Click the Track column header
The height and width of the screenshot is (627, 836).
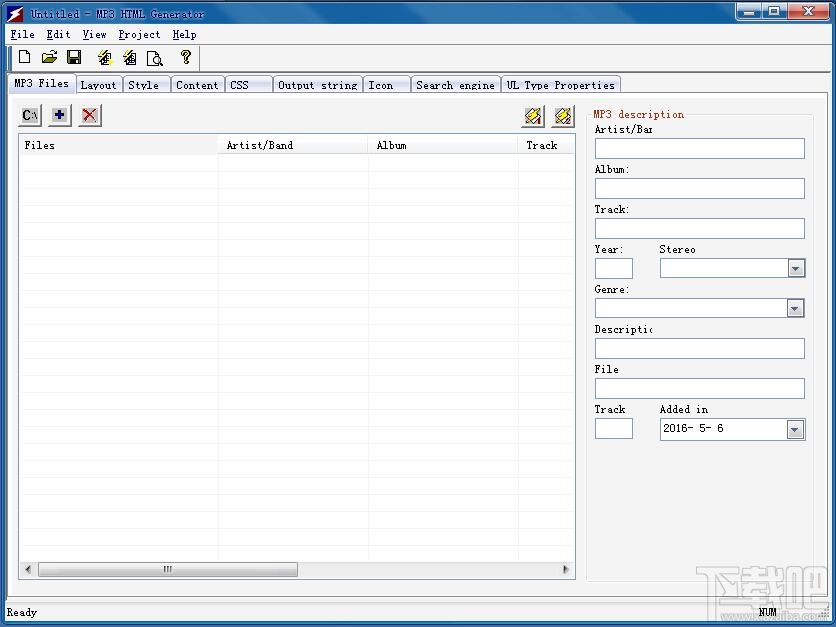click(x=546, y=145)
